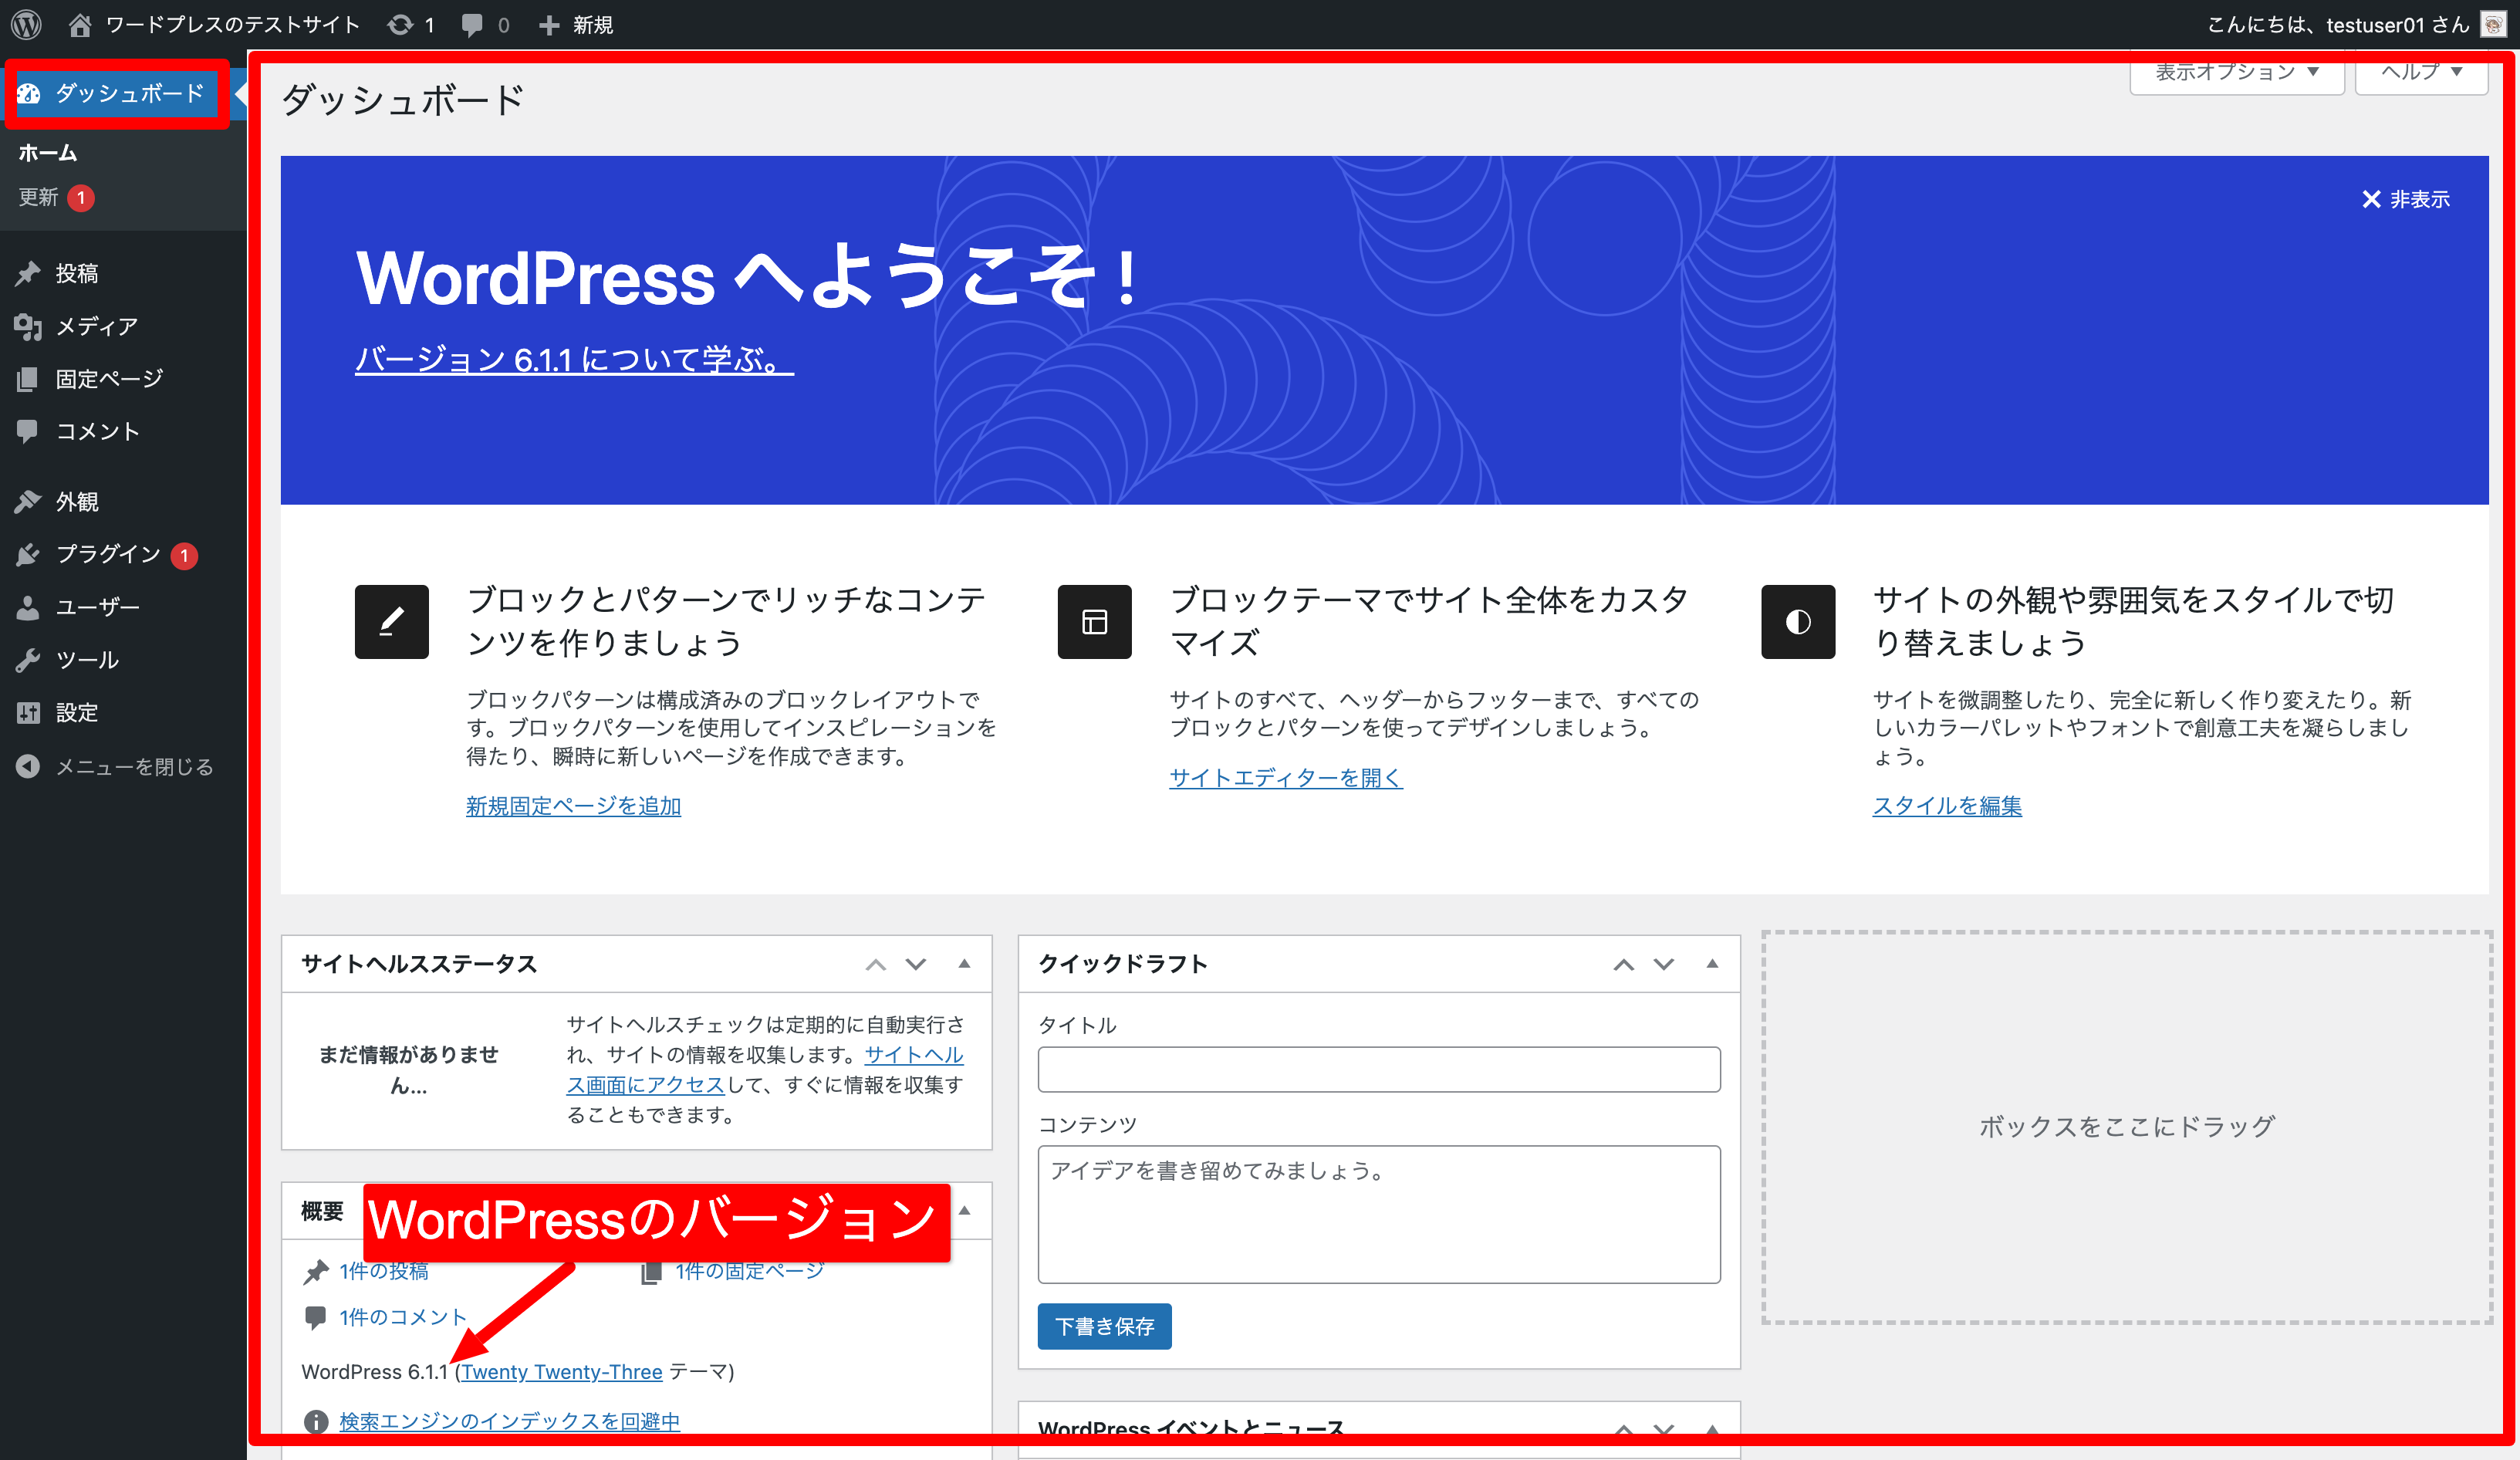Image resolution: width=2520 pixels, height=1460 pixels.
Task: Open the プラグイン menu label
Action: tap(108, 554)
